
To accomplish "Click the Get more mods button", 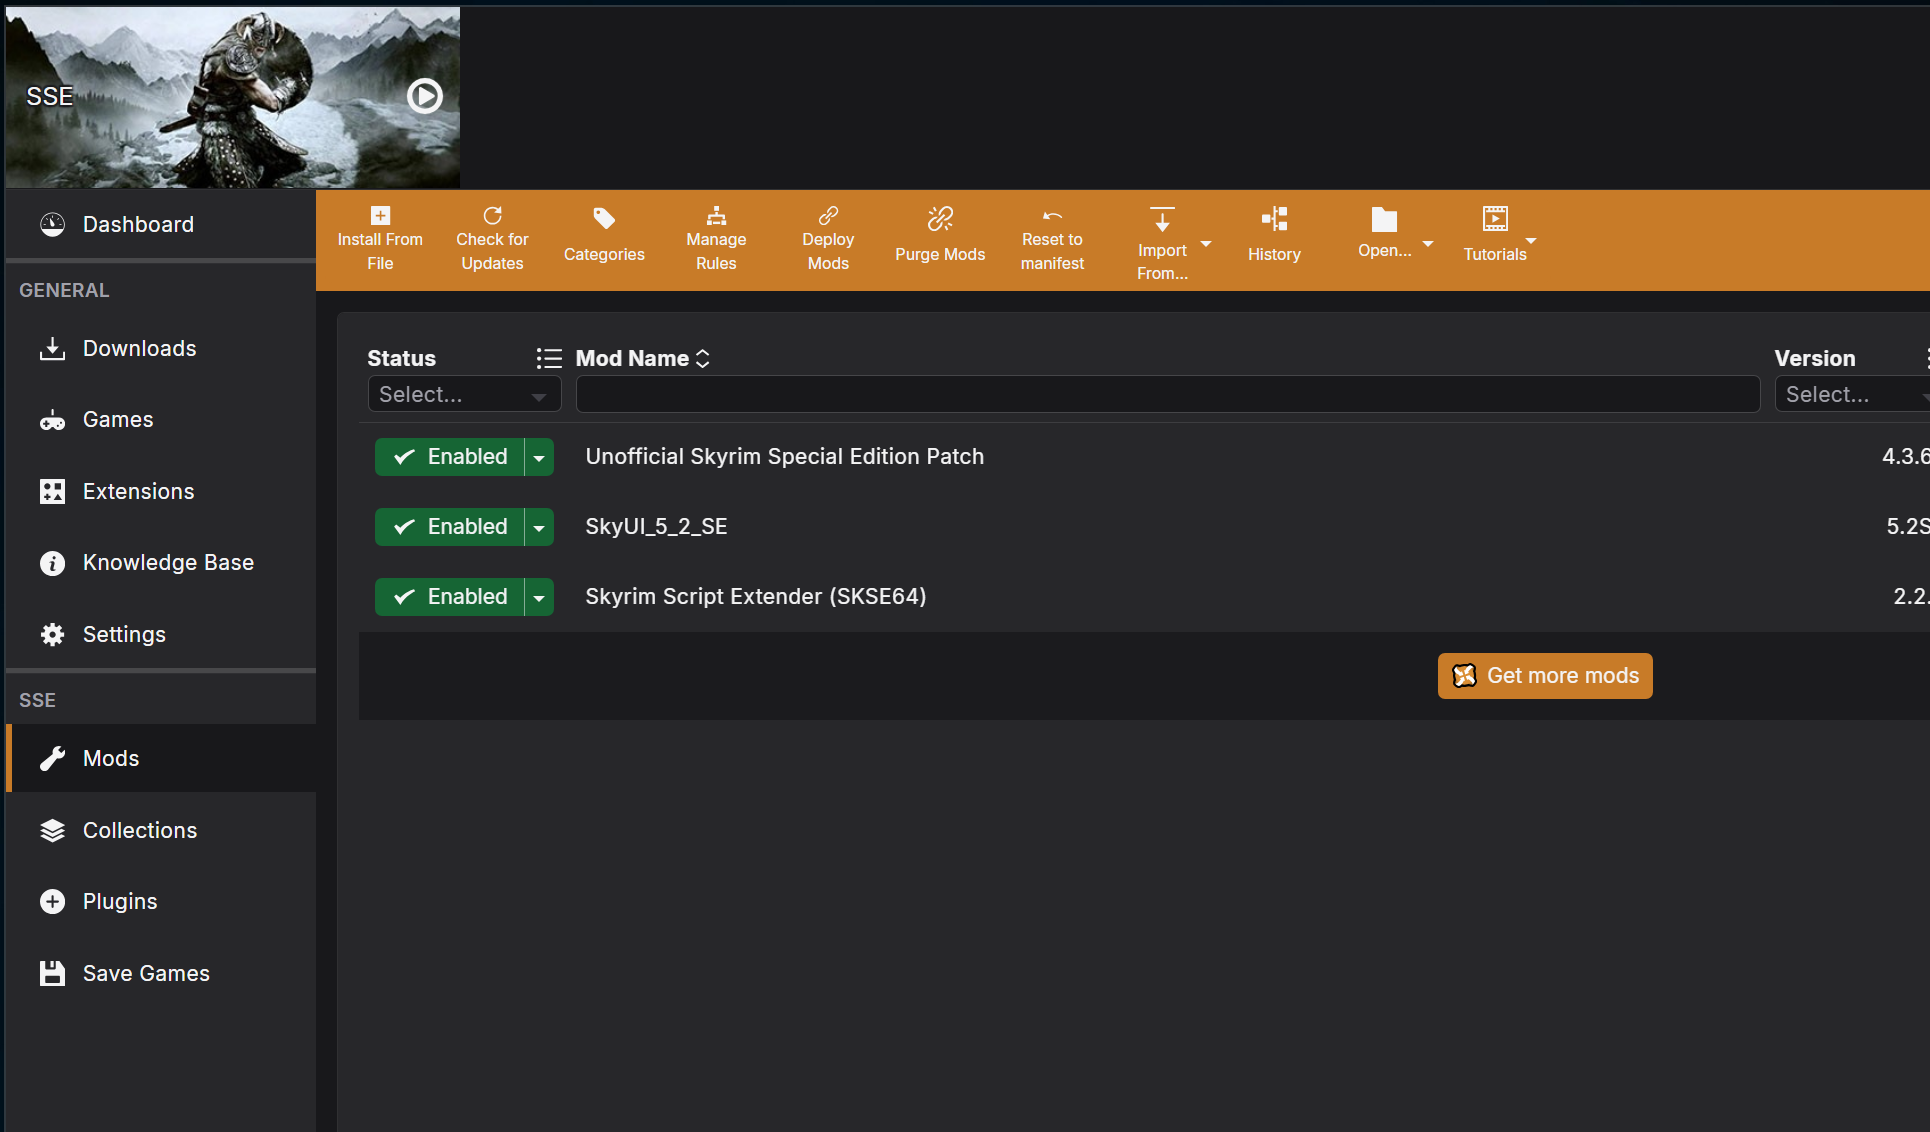I will click(1544, 676).
